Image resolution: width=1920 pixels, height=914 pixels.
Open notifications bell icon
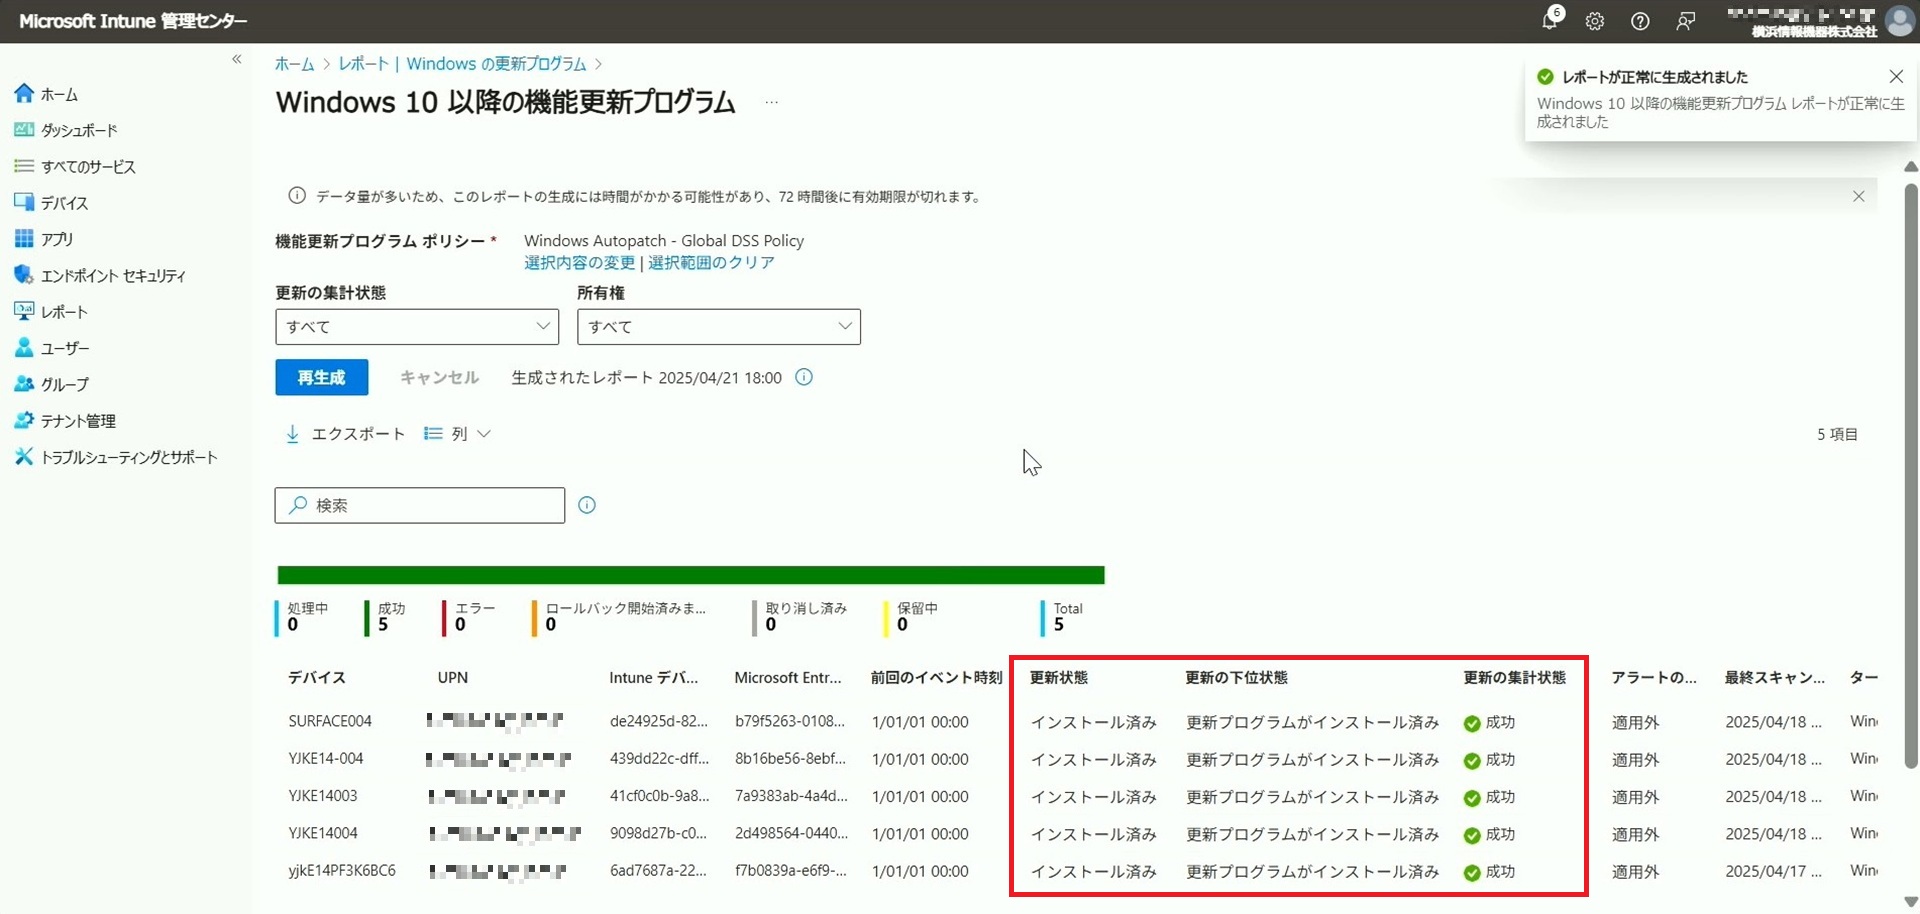point(1551,20)
